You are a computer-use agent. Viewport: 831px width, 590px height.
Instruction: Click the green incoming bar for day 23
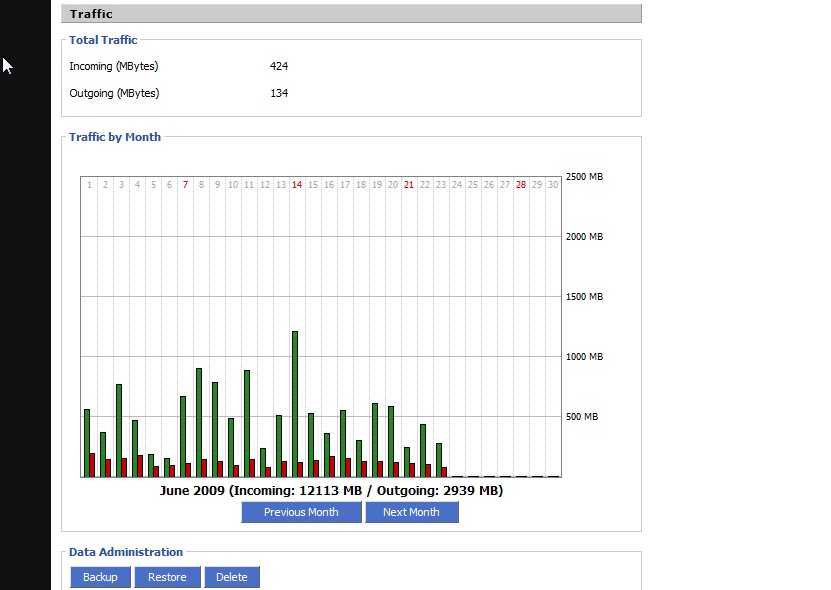click(x=439, y=460)
